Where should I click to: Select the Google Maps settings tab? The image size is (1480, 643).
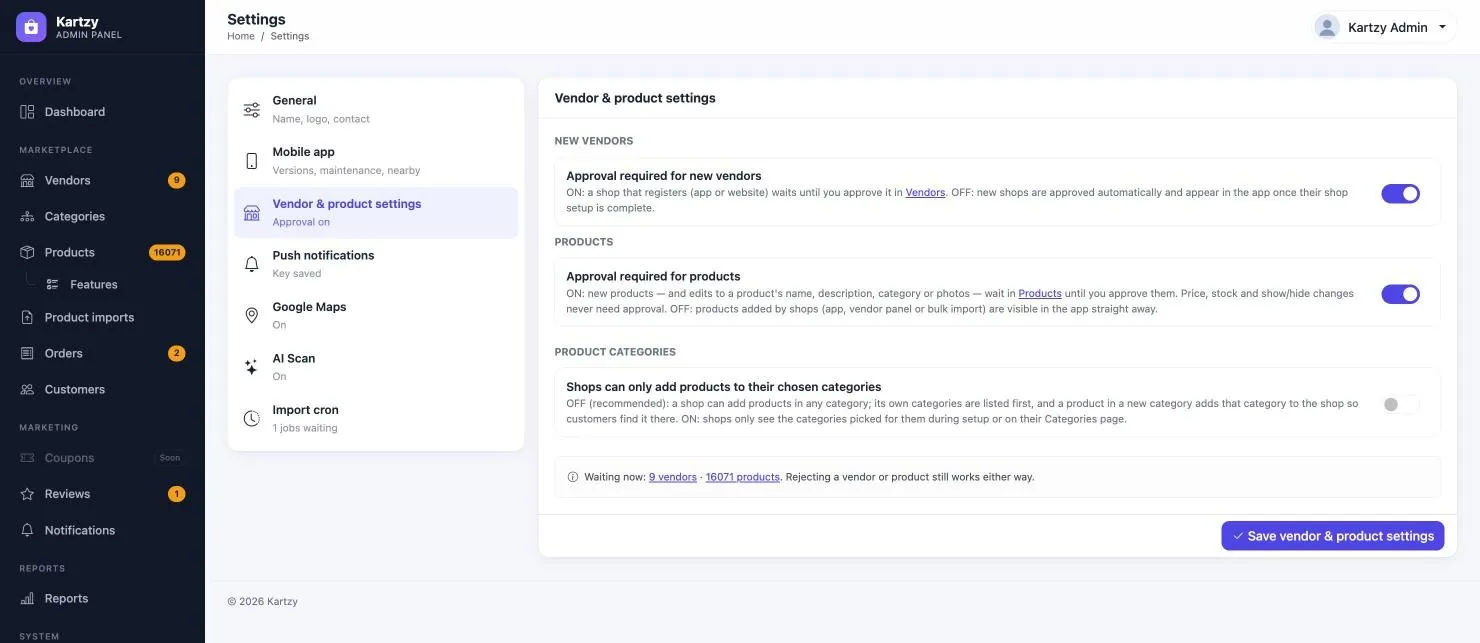[x=376, y=316]
